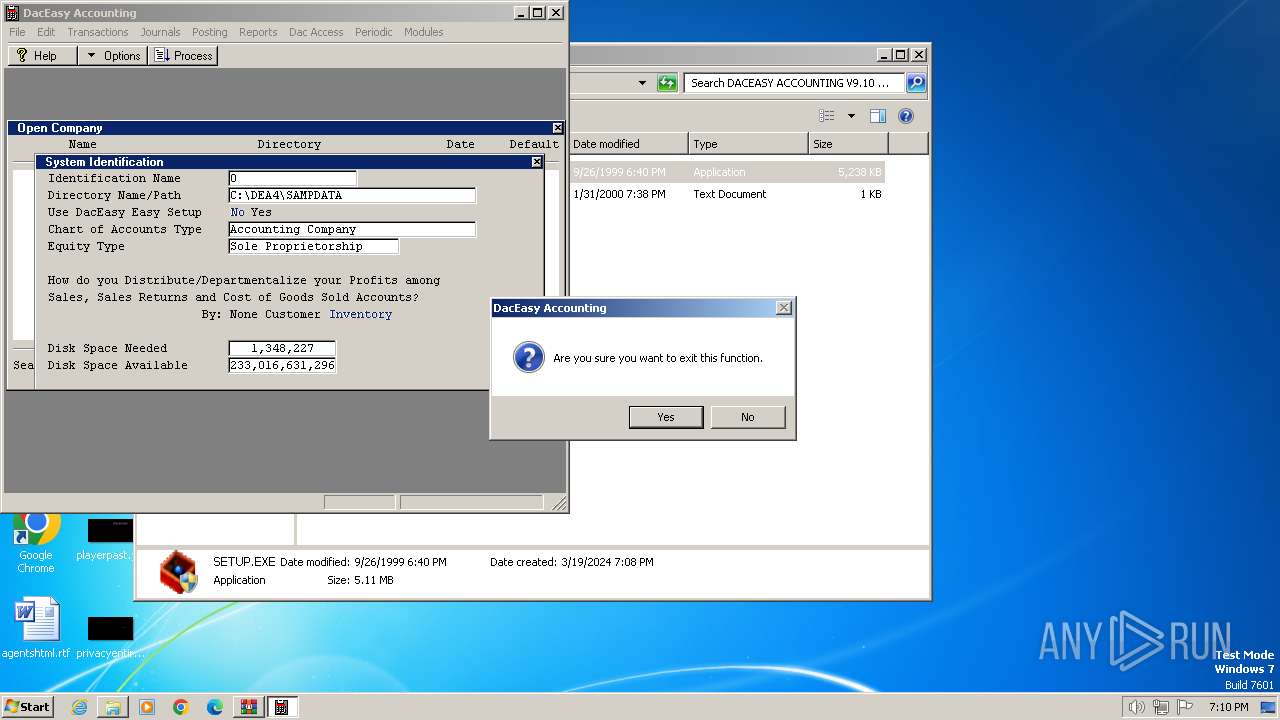Click the Disk Space Needed value
This screenshot has width=1280, height=720.
coord(282,348)
